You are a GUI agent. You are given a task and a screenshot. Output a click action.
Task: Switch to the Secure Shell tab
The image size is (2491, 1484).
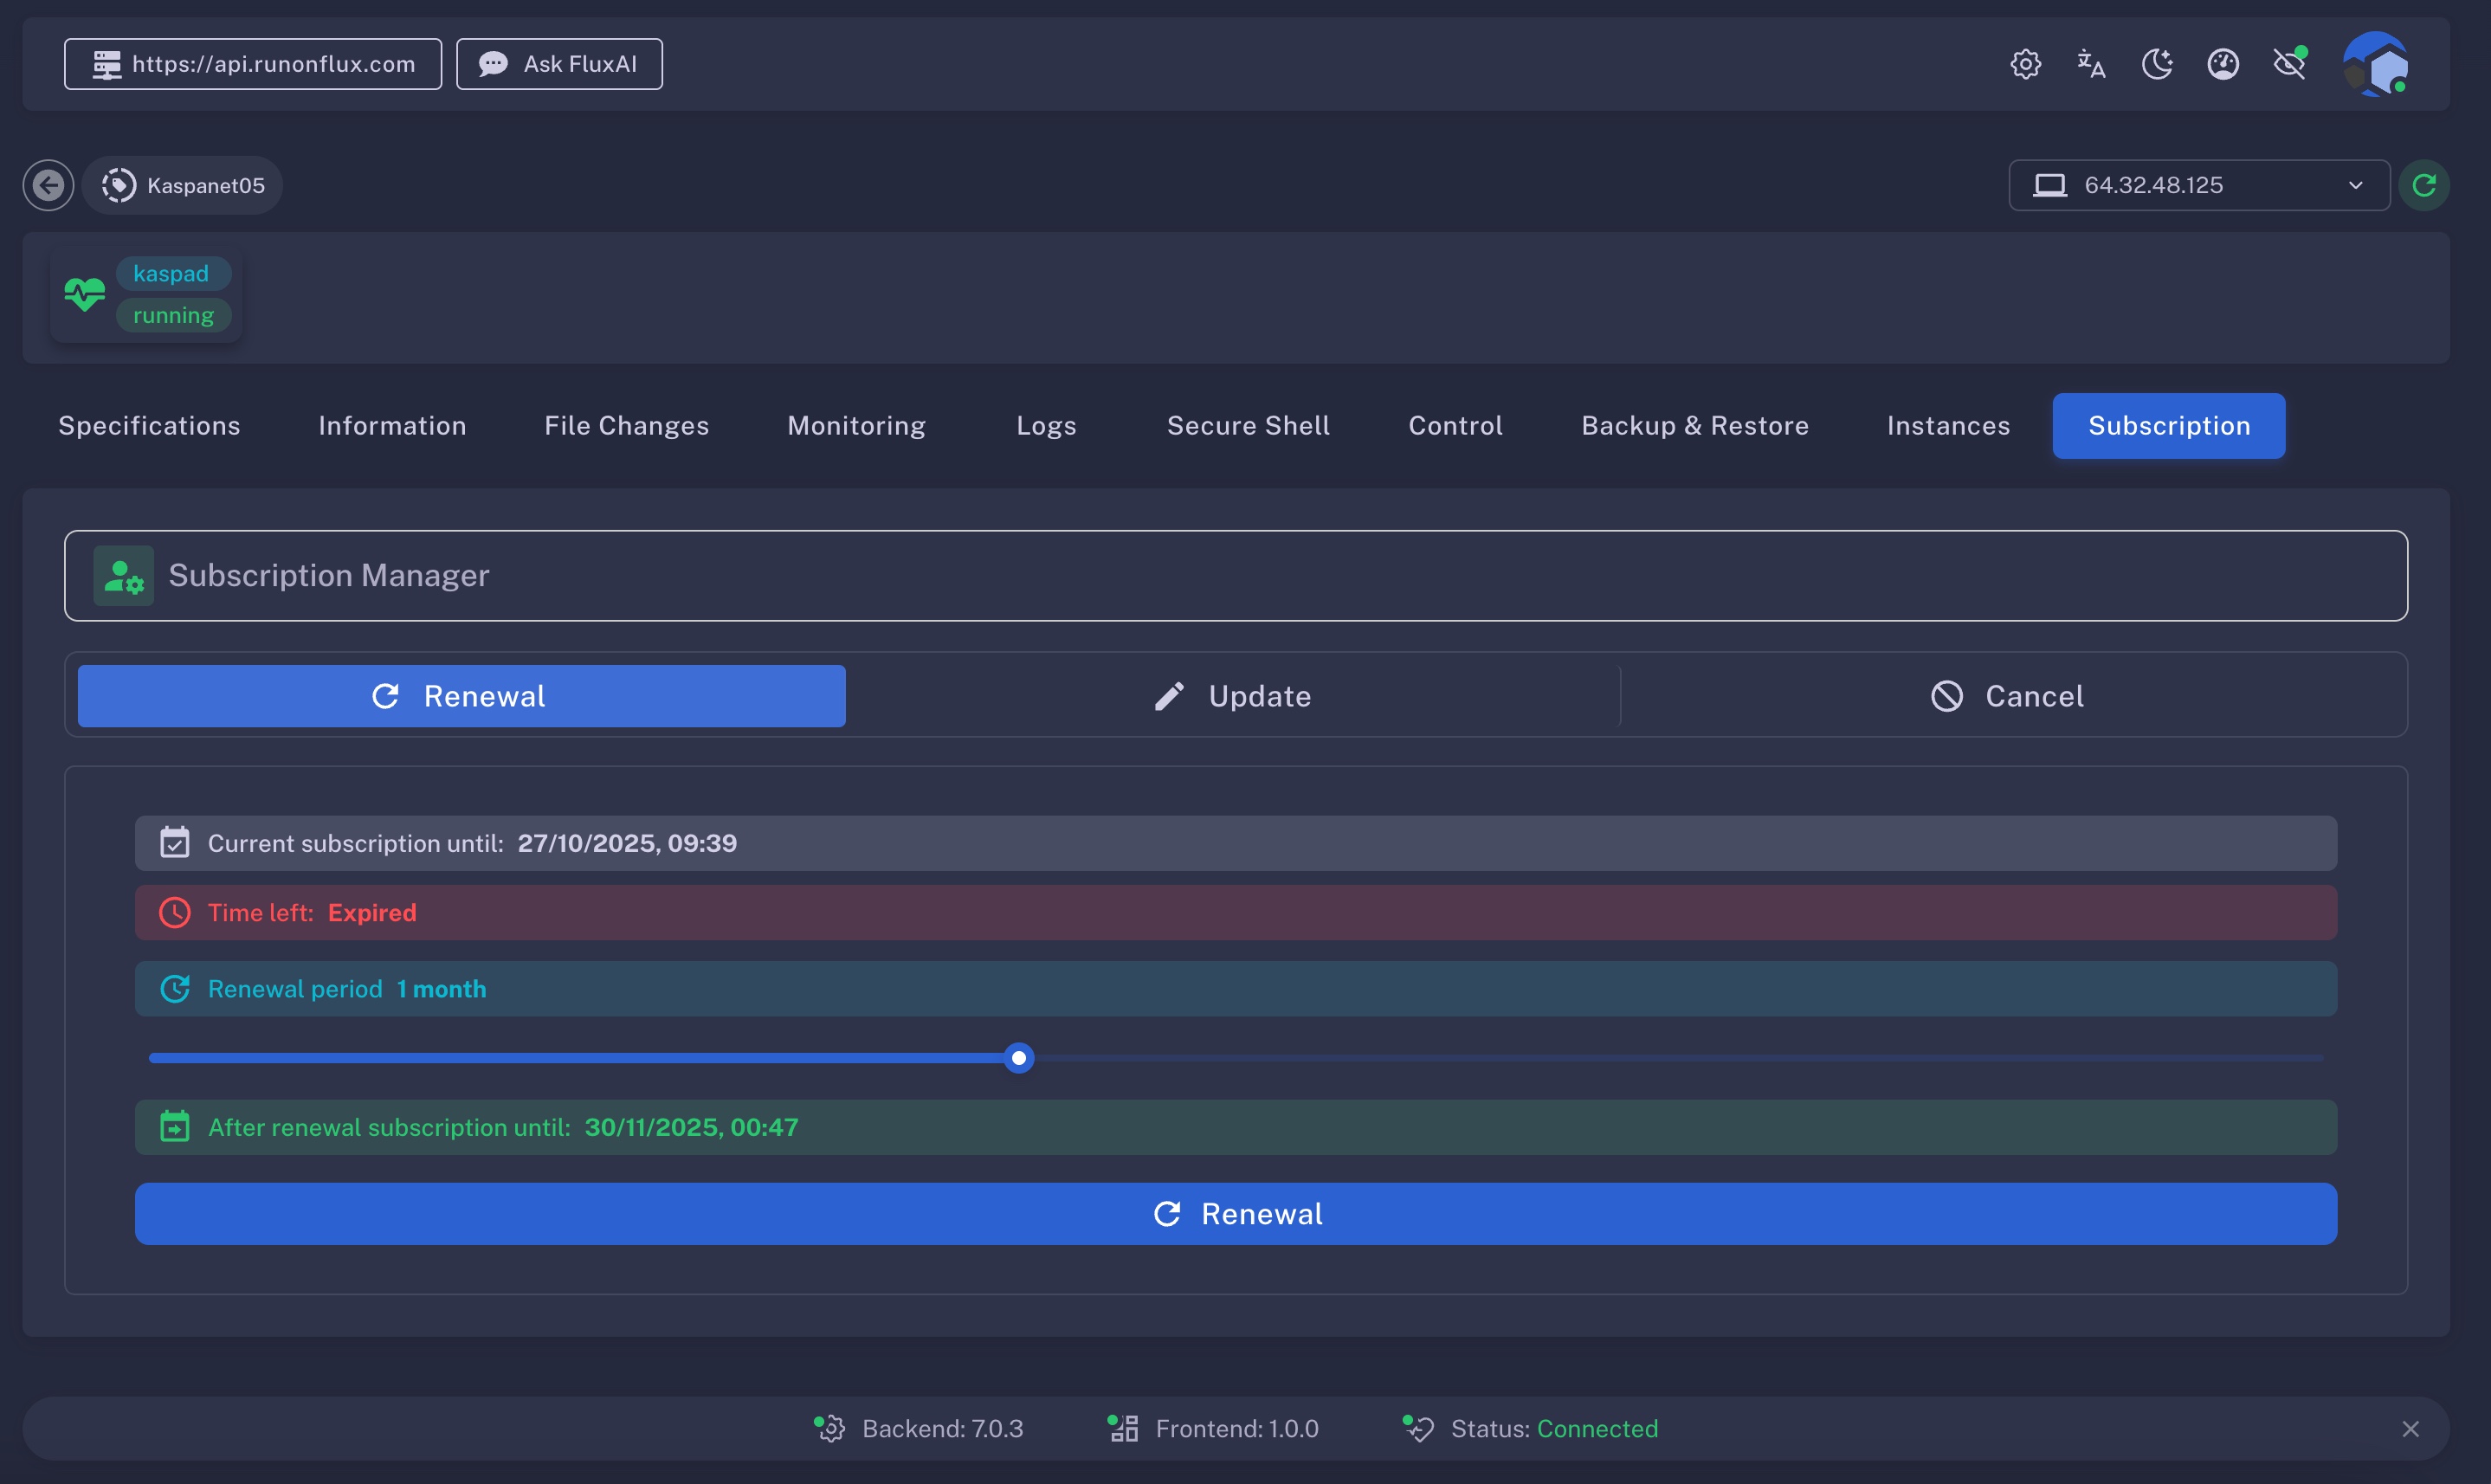click(x=1248, y=426)
